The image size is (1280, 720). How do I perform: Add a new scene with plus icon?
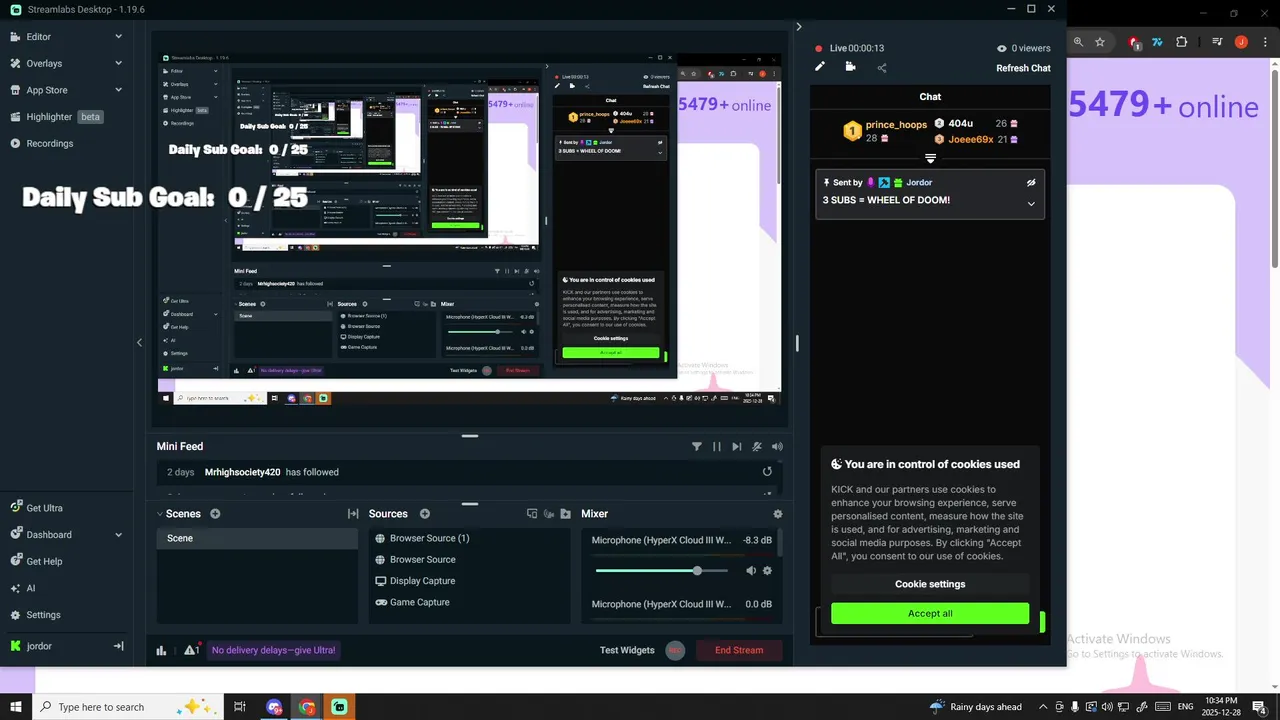(x=215, y=514)
